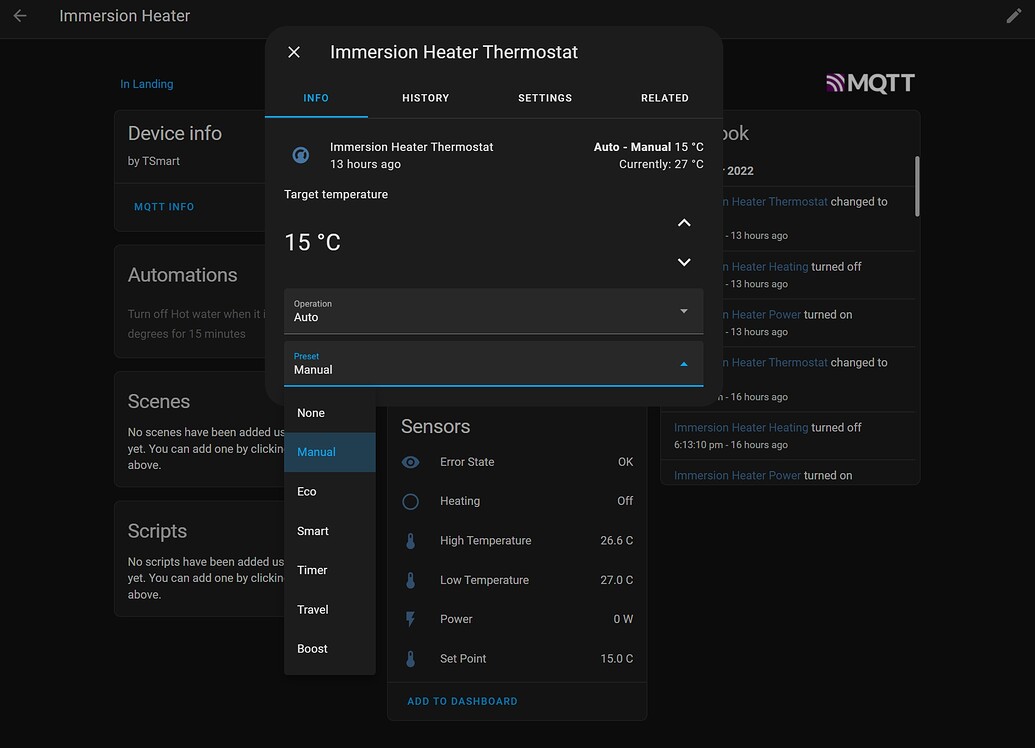Select Smart preset
Viewport: 1035px width, 748px height.
click(330, 531)
